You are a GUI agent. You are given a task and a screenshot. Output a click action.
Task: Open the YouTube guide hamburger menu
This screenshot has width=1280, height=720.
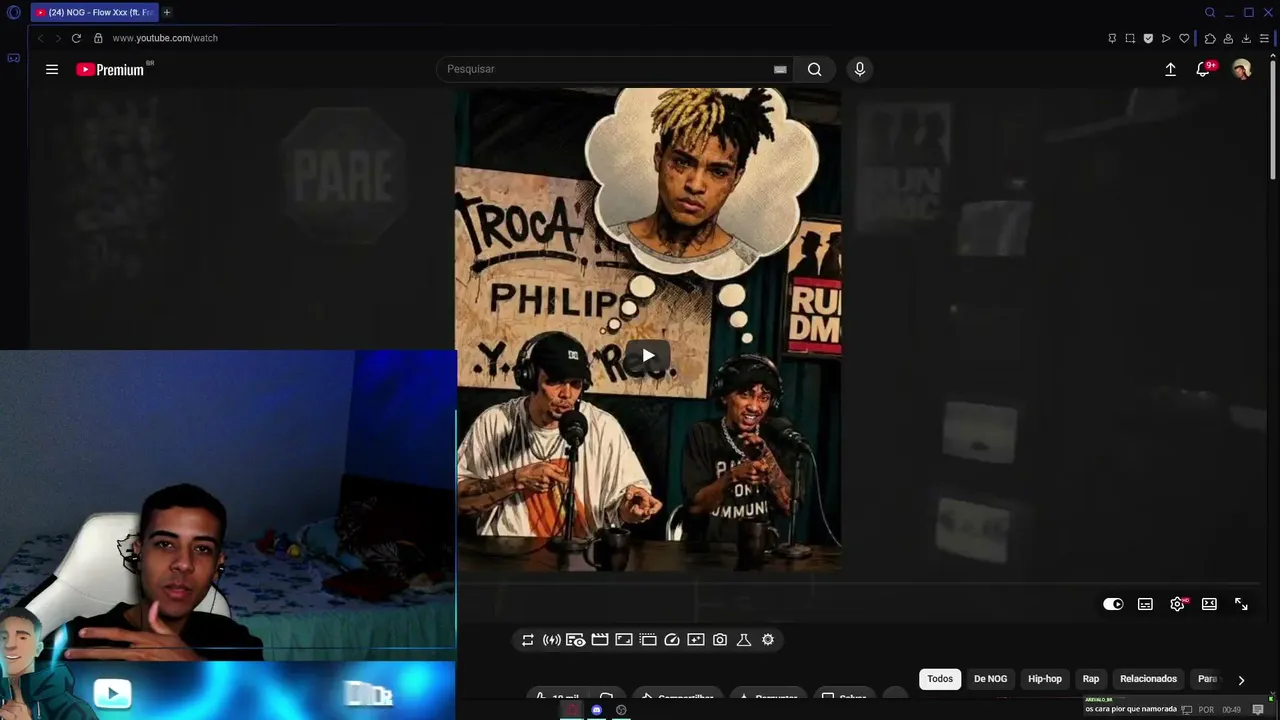pos(52,69)
